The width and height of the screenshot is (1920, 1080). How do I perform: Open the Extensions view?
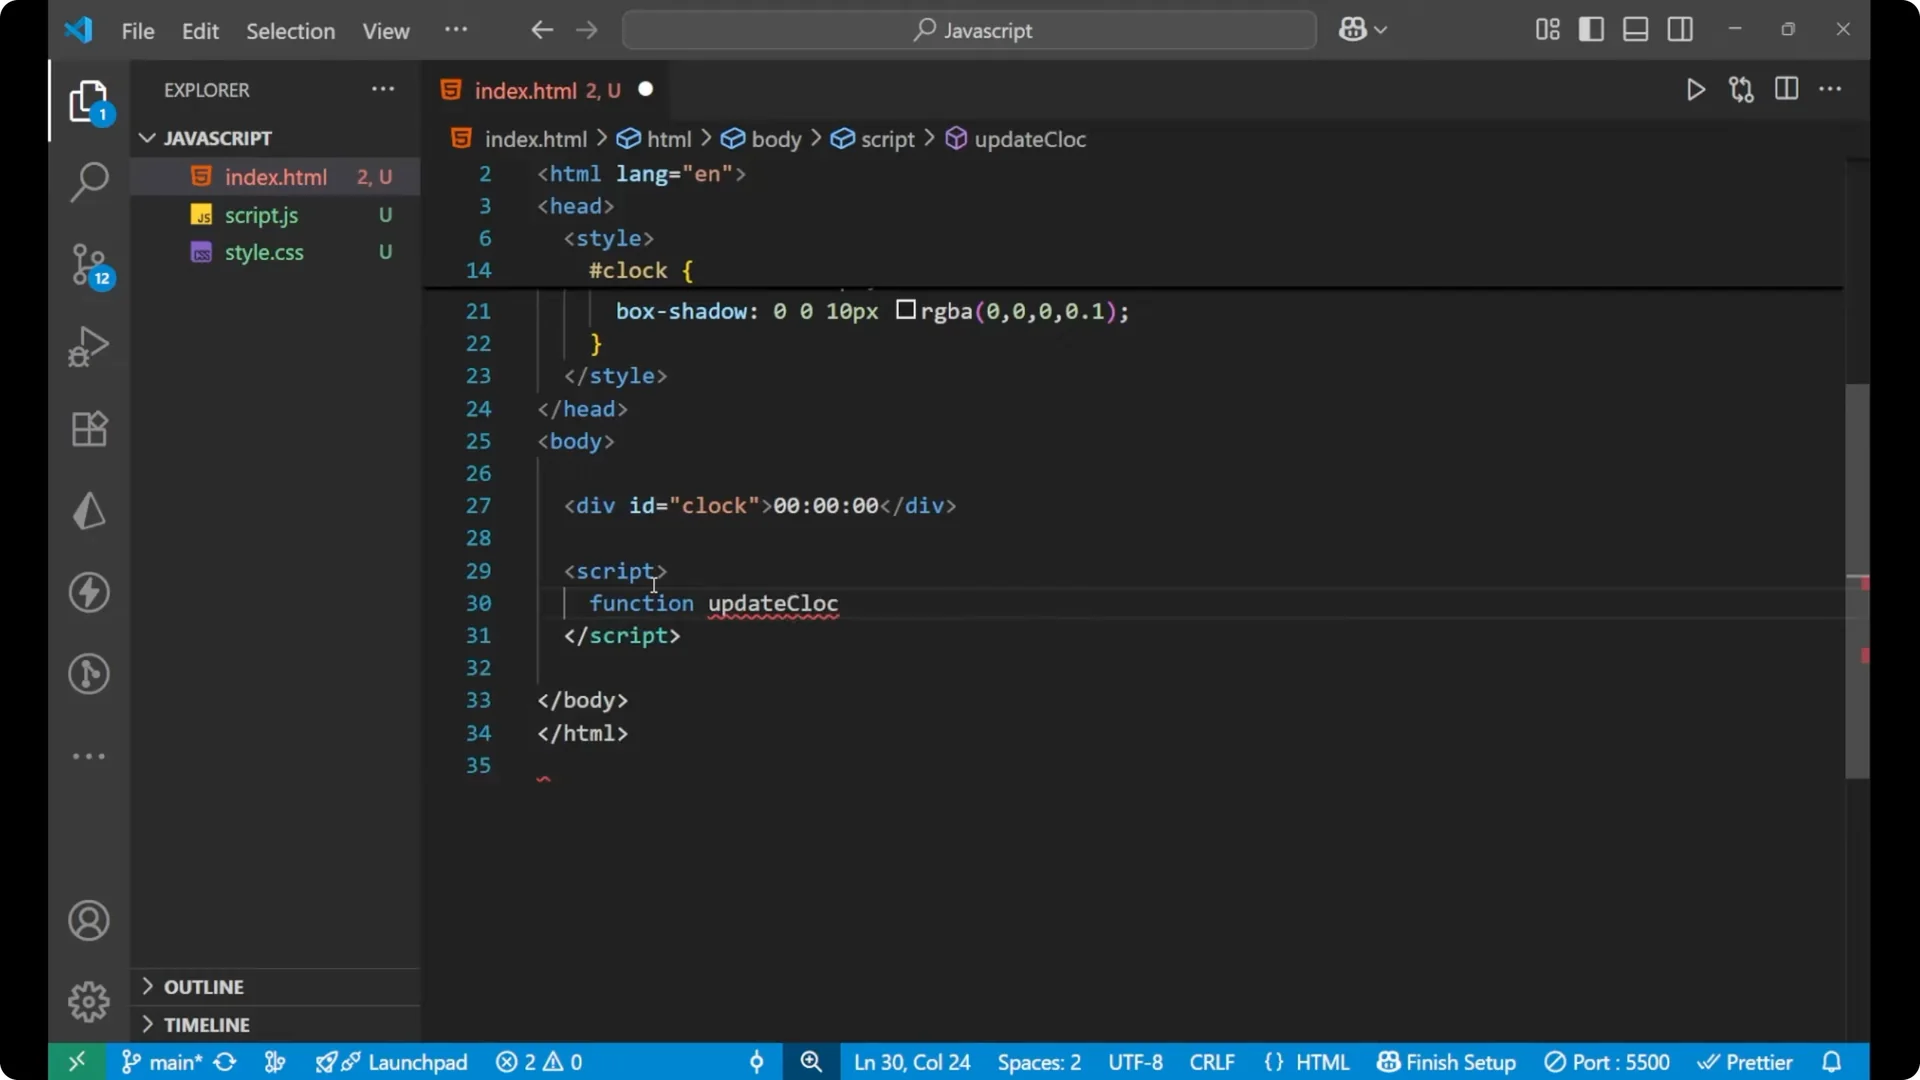[x=89, y=428]
